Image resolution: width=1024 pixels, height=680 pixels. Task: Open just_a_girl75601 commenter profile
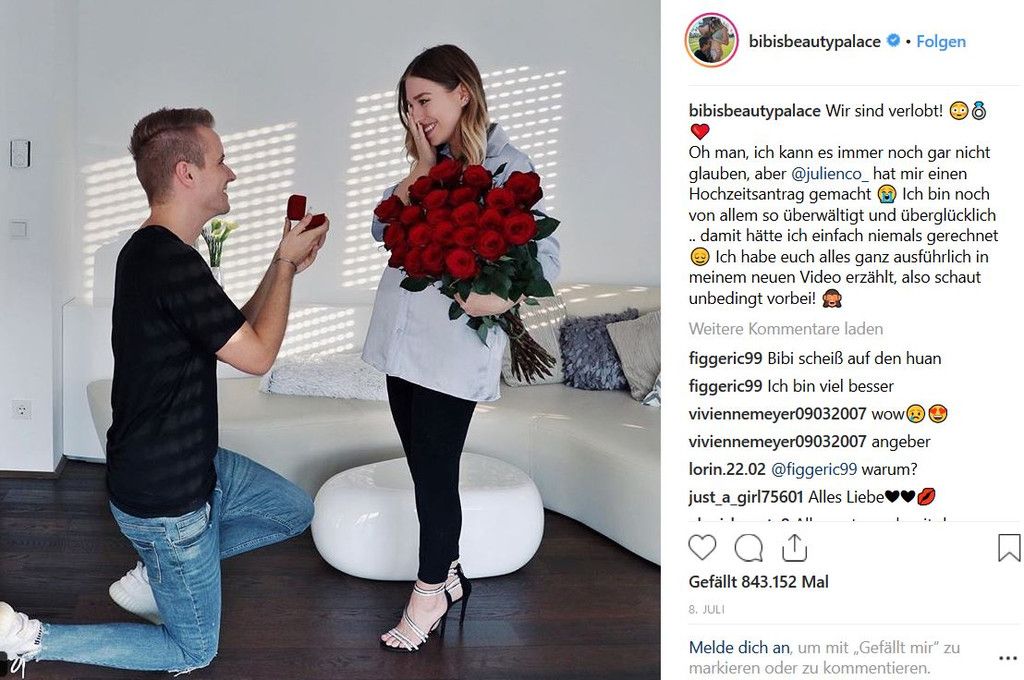pos(745,497)
